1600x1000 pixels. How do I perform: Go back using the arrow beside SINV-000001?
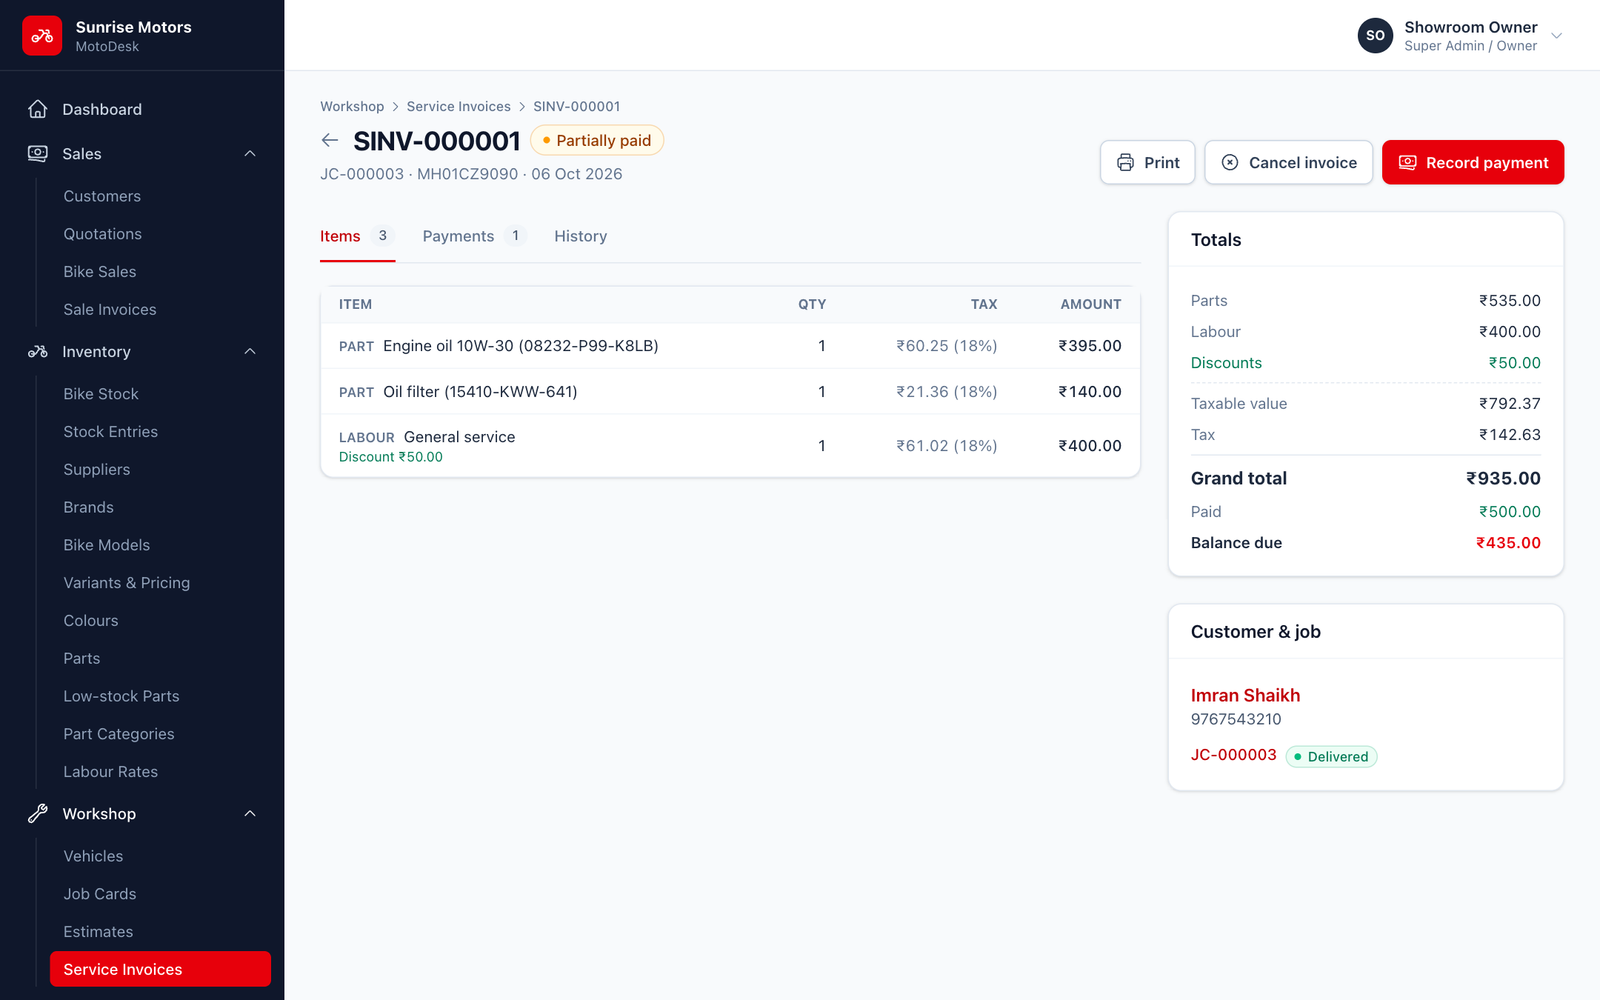(330, 140)
